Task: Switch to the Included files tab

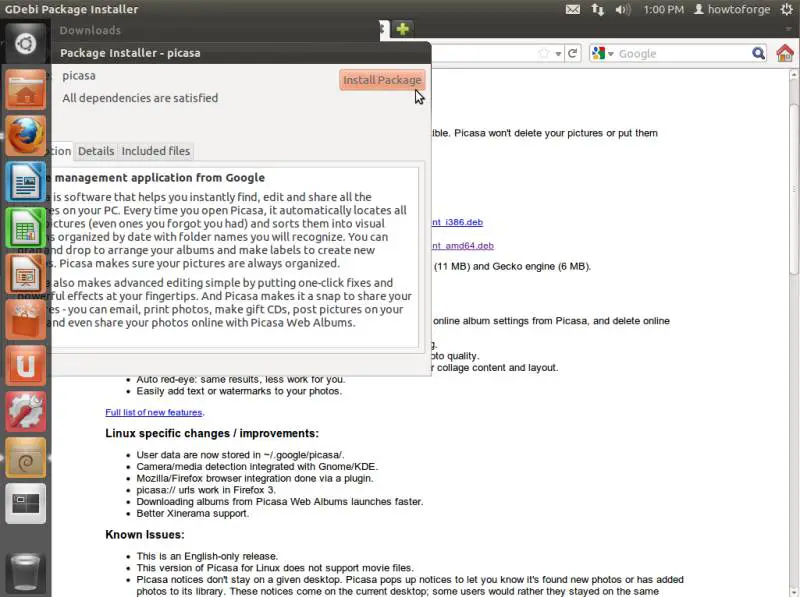Action: [x=156, y=151]
